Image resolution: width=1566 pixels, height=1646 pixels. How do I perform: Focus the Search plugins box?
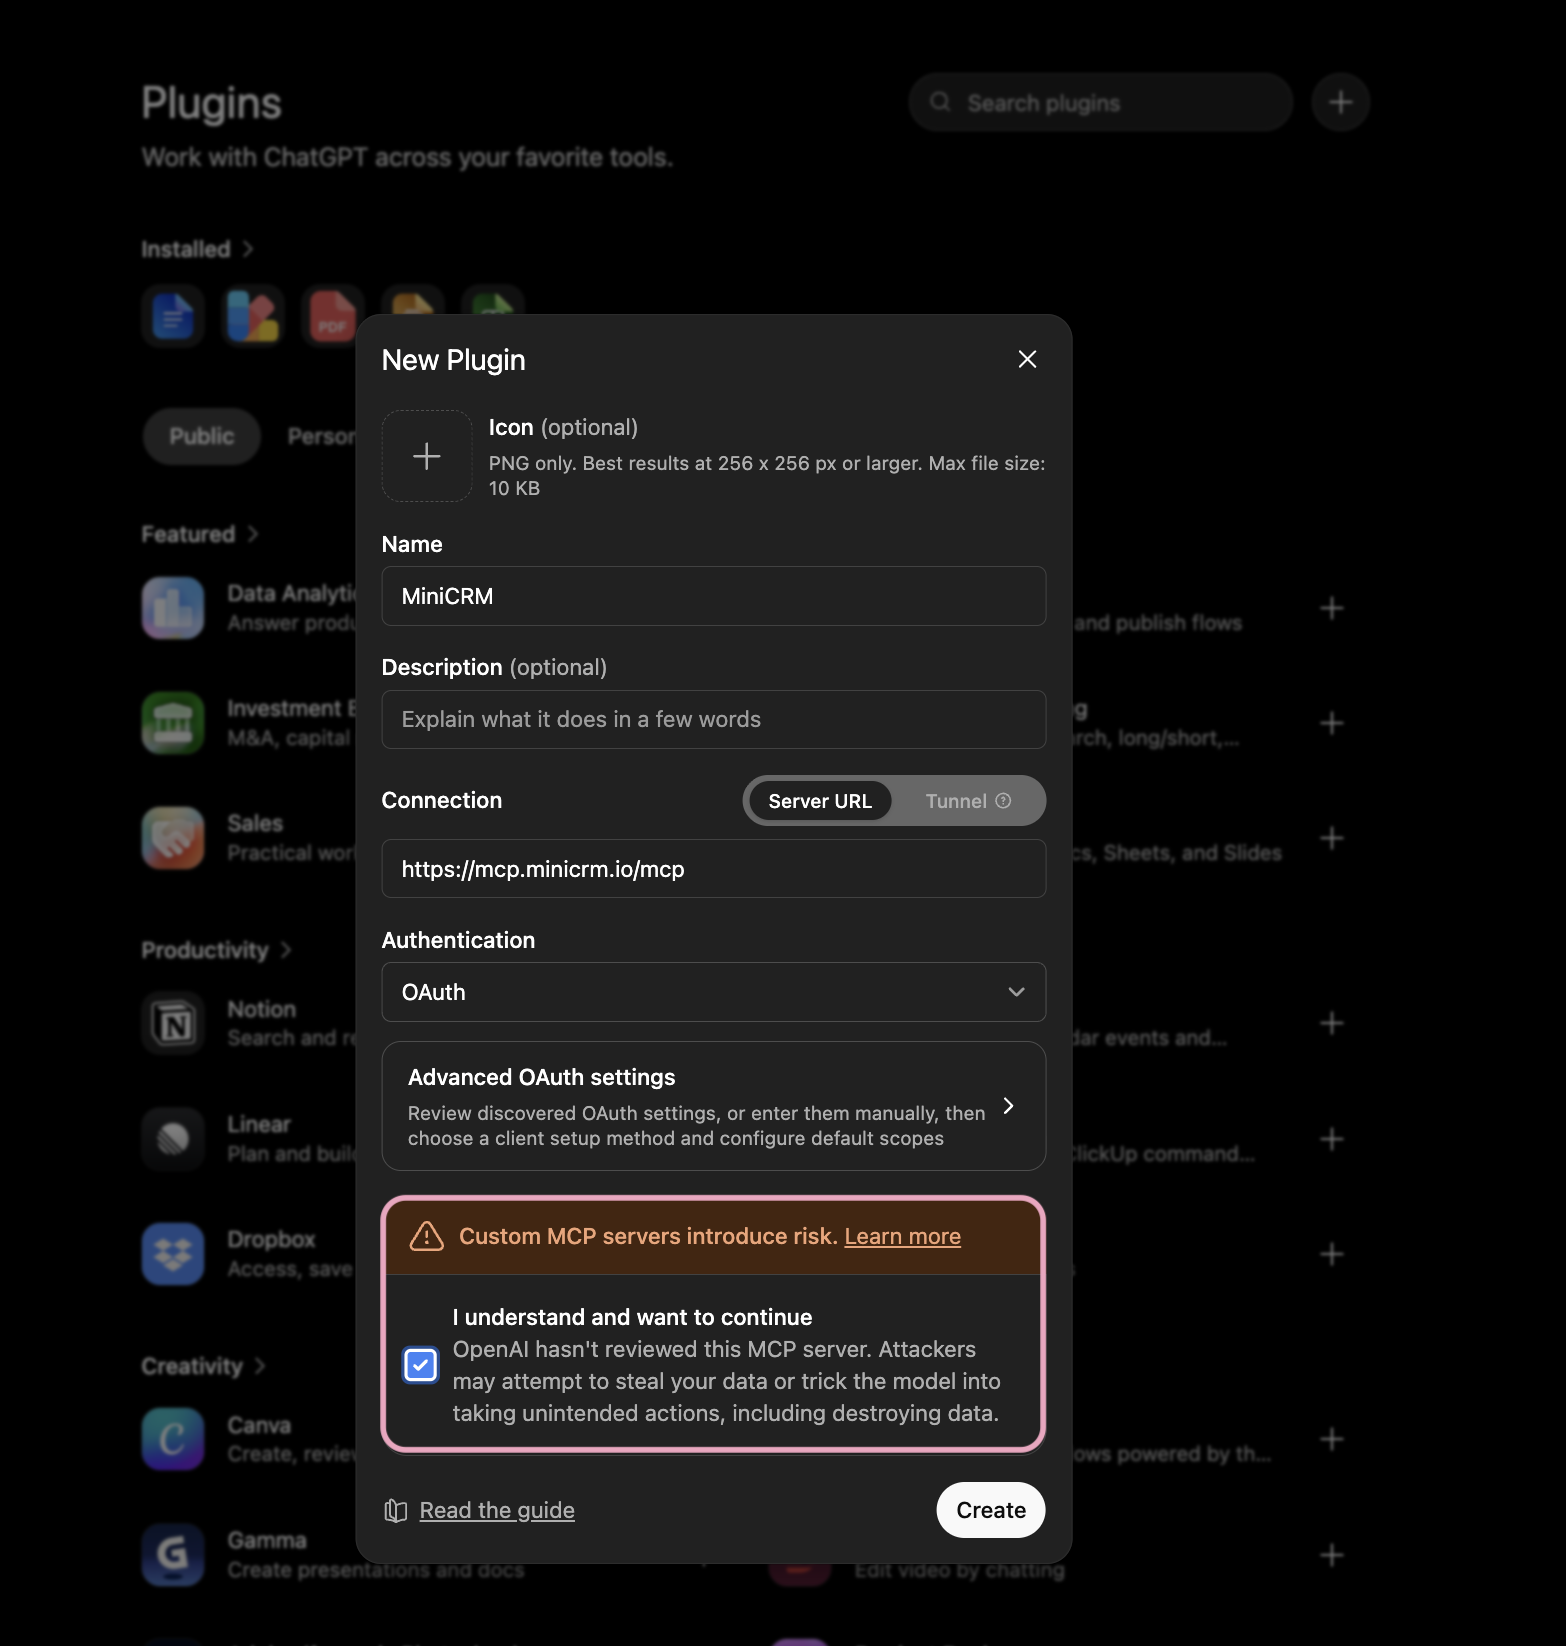1101,102
